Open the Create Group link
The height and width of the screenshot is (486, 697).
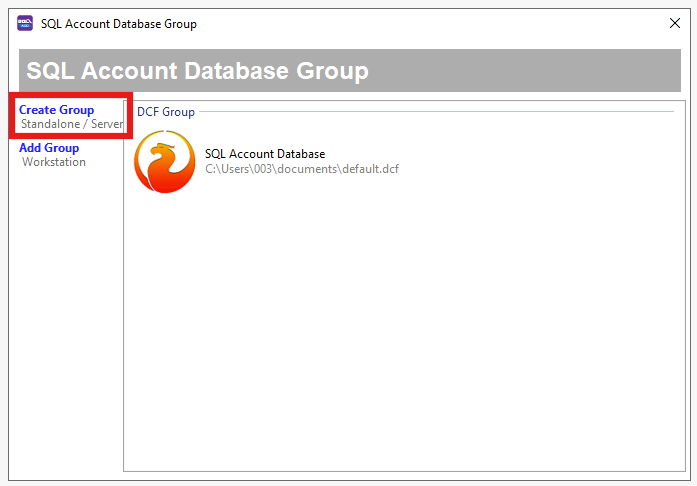(x=56, y=110)
